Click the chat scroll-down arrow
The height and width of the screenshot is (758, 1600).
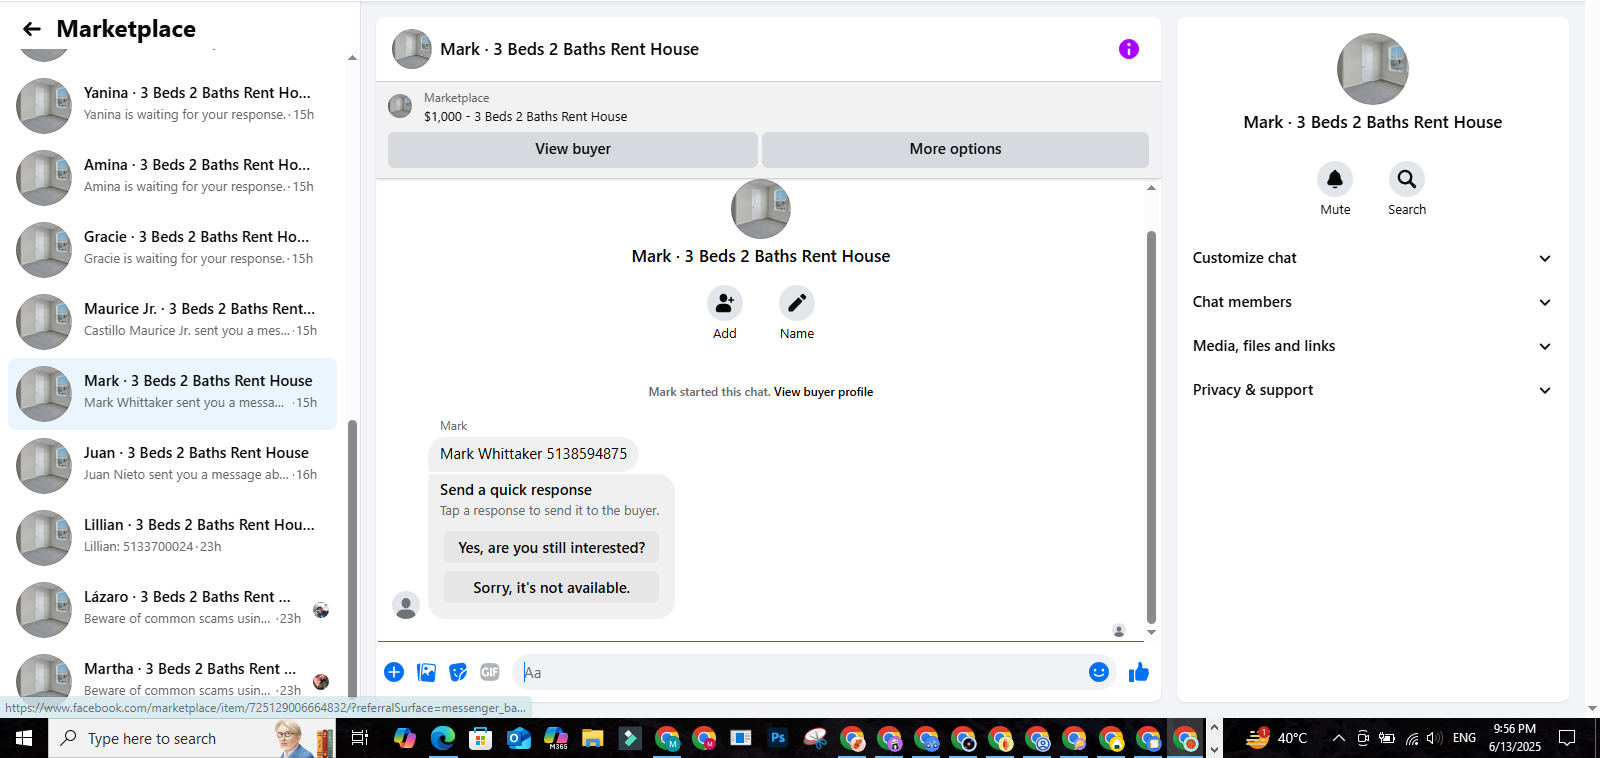tap(1151, 632)
